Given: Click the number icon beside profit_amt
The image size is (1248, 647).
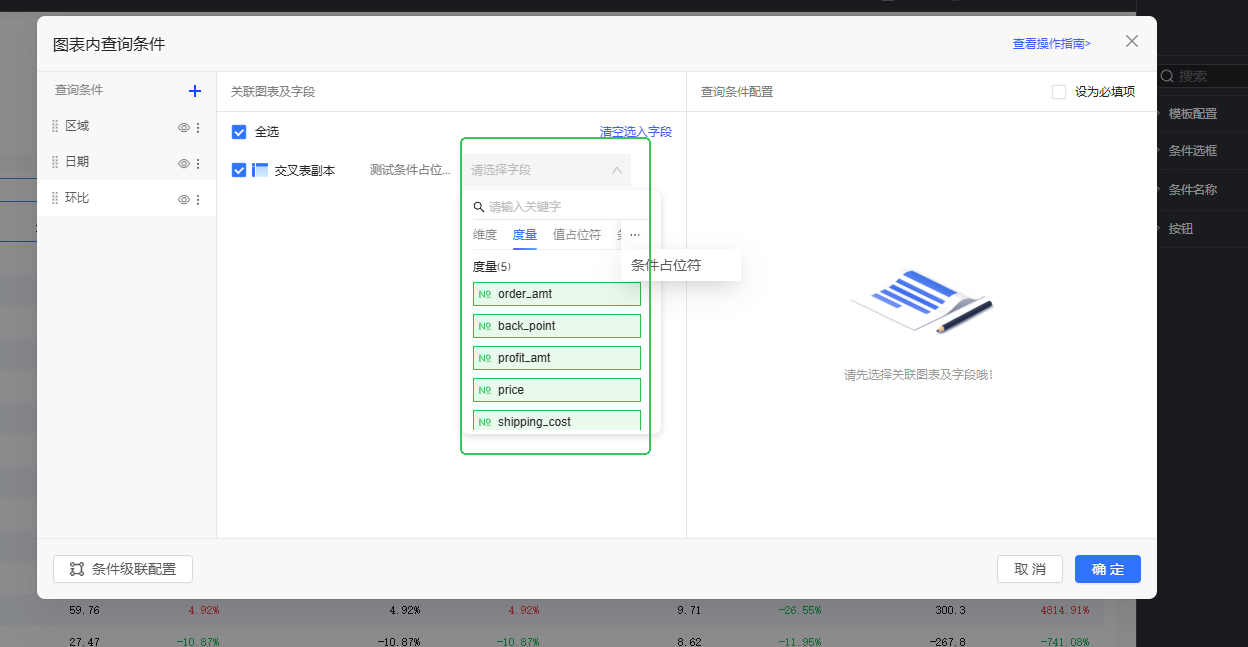Looking at the screenshot, I should click(x=485, y=358).
